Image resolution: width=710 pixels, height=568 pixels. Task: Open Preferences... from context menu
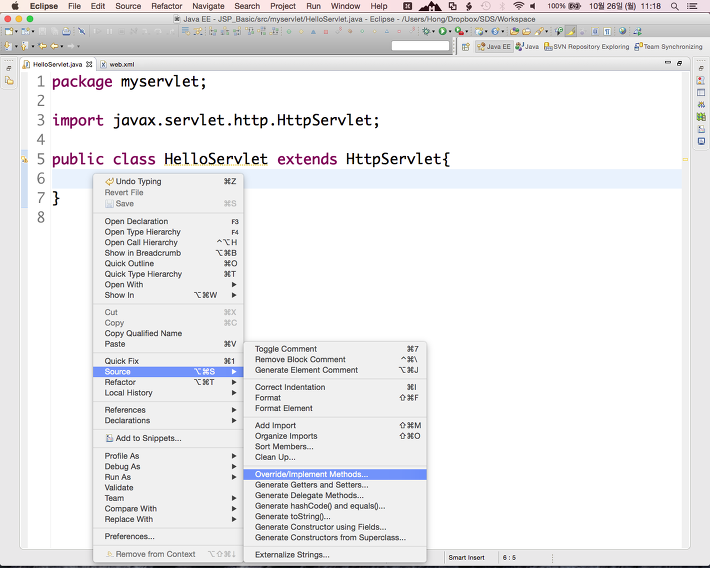(x=168, y=536)
